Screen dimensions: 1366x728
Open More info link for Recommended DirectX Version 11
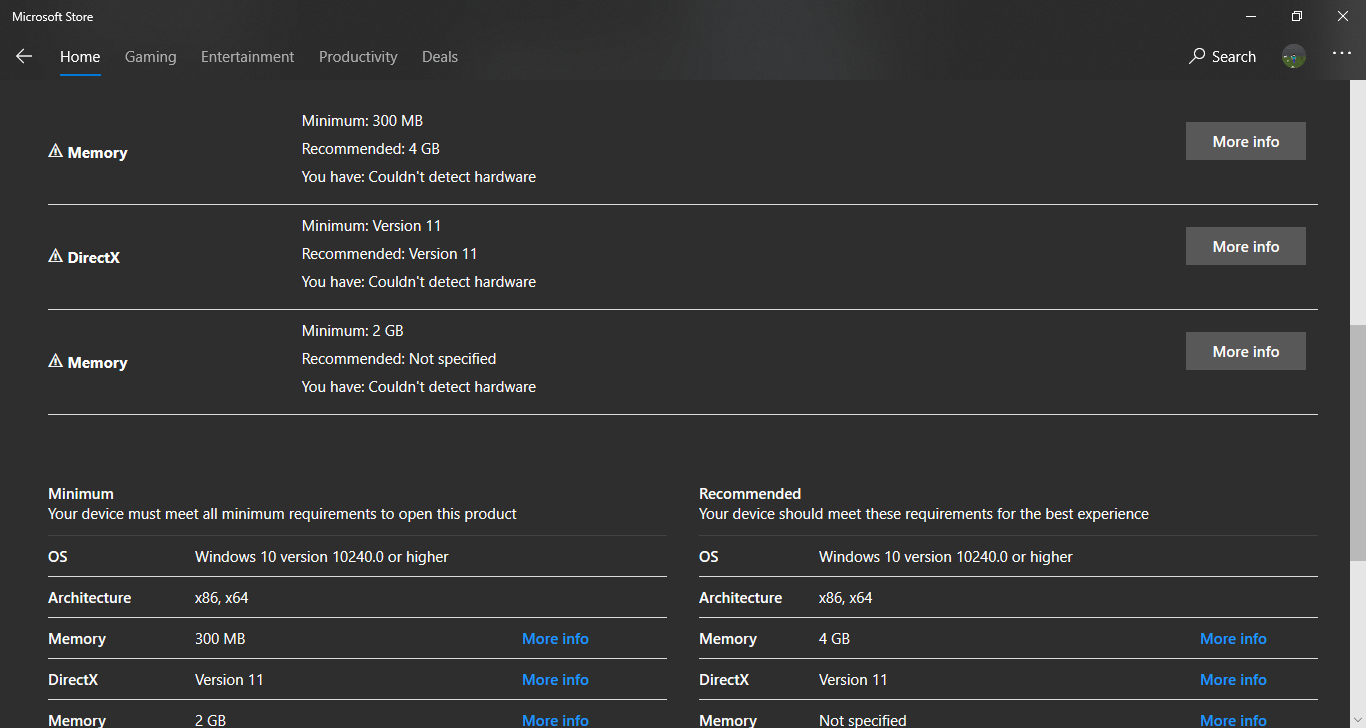click(x=1233, y=679)
